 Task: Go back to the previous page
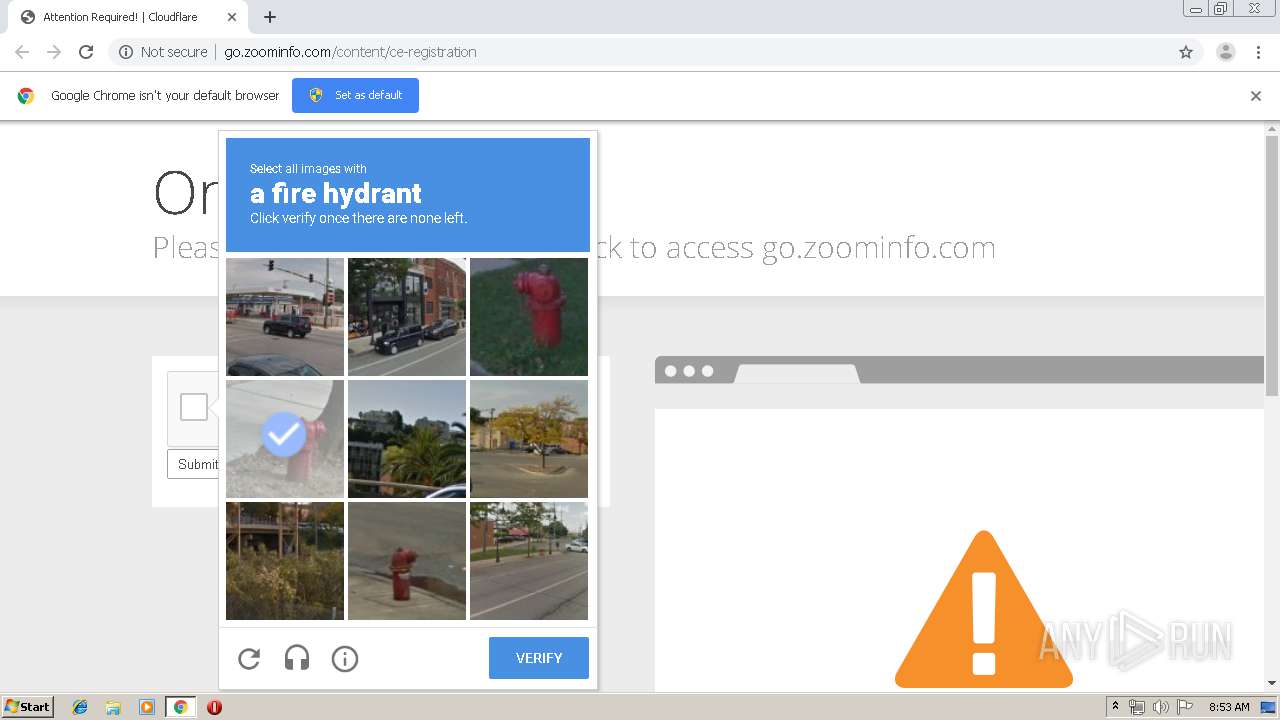point(22,52)
